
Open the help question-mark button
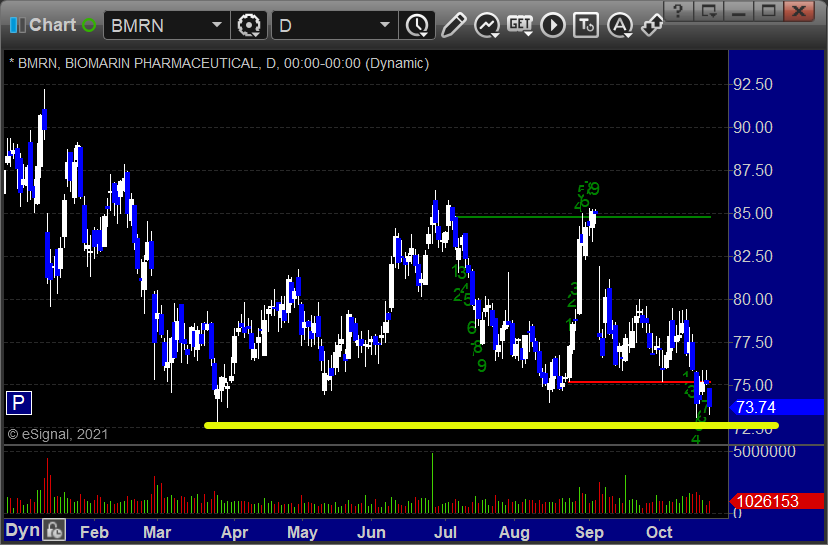(x=678, y=11)
